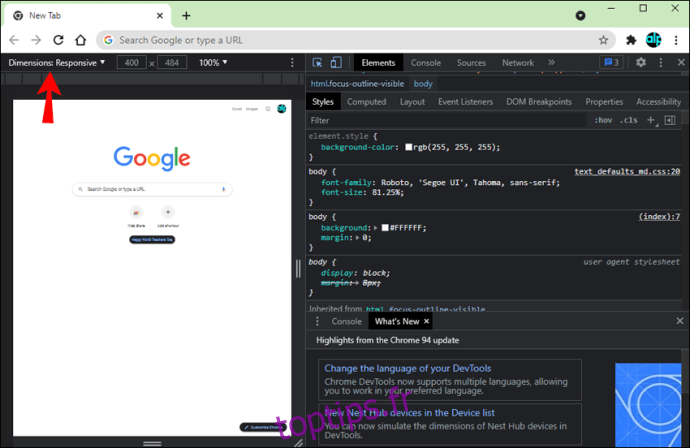Click the #FFFFFF background color swatch
690x448 pixels.
[x=385, y=228]
